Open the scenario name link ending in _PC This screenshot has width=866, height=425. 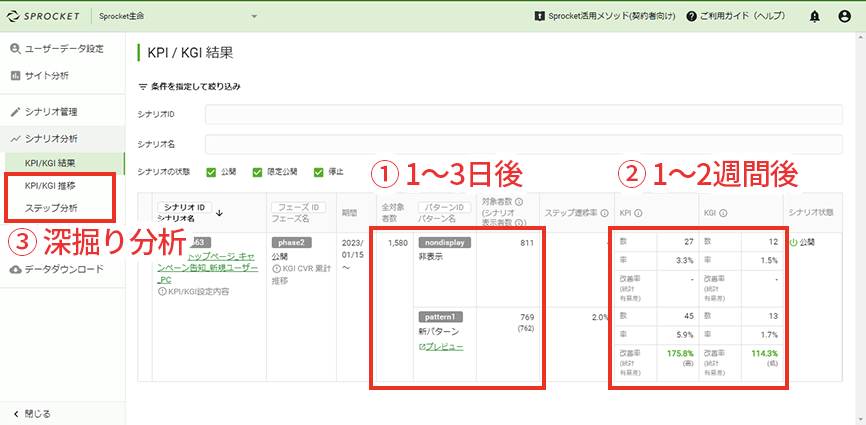[x=206, y=268]
